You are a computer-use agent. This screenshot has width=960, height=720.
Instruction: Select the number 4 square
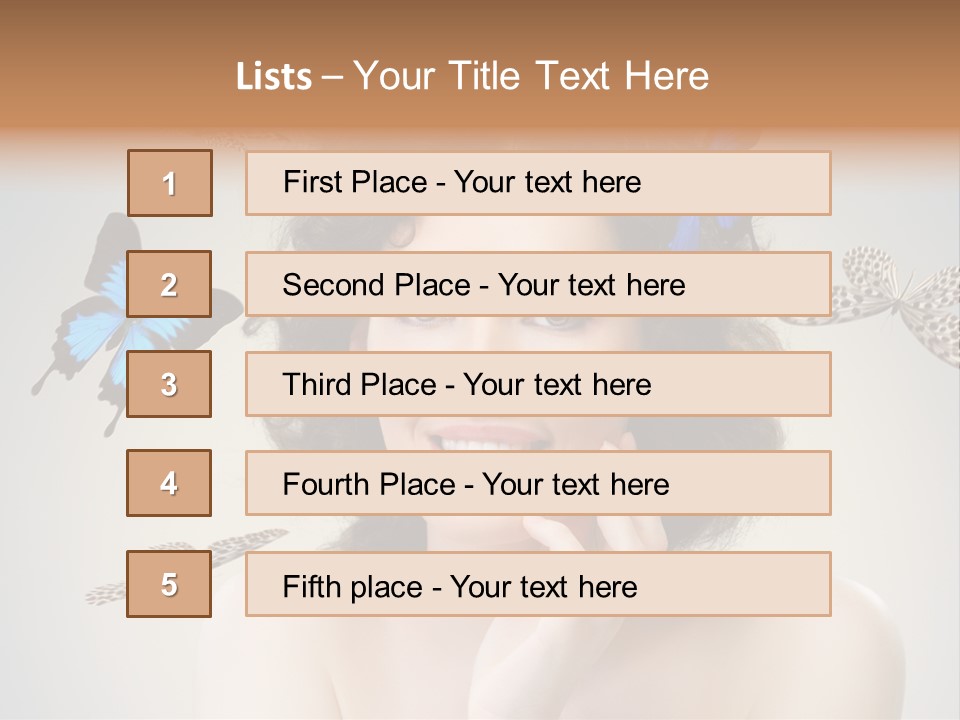169,483
